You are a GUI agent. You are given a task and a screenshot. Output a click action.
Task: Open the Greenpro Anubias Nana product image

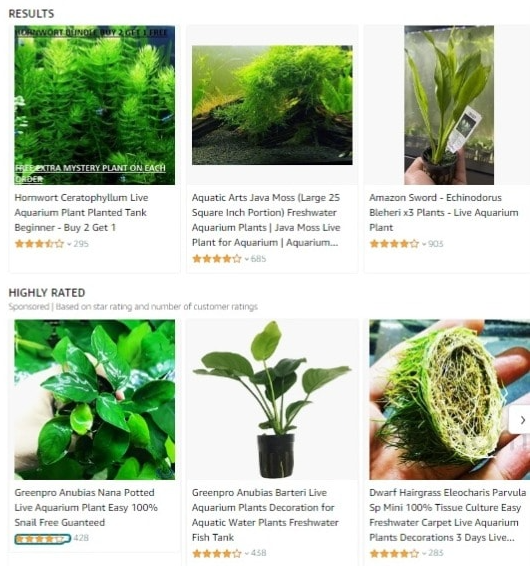coord(95,400)
